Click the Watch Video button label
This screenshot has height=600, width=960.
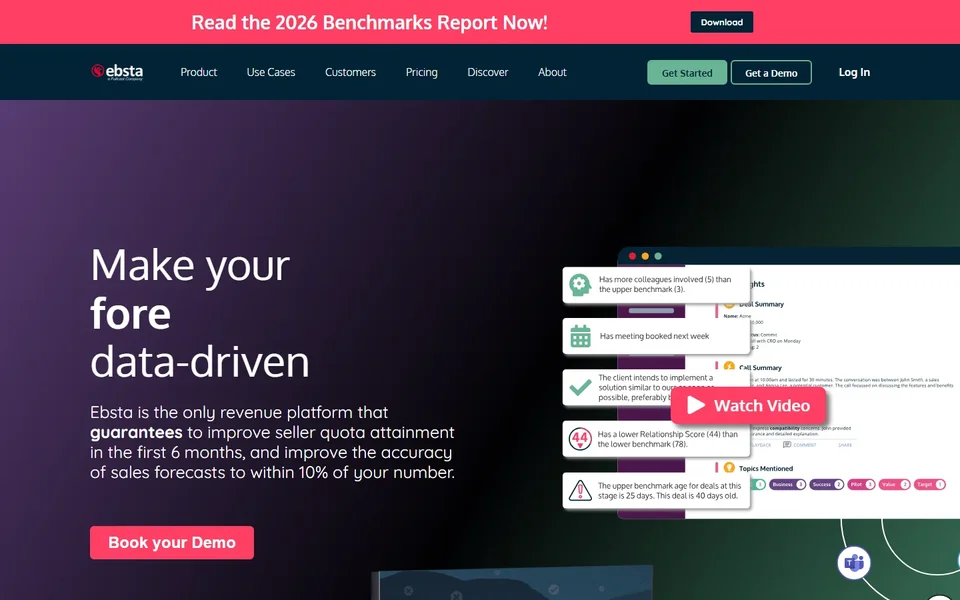pyautogui.click(x=762, y=405)
